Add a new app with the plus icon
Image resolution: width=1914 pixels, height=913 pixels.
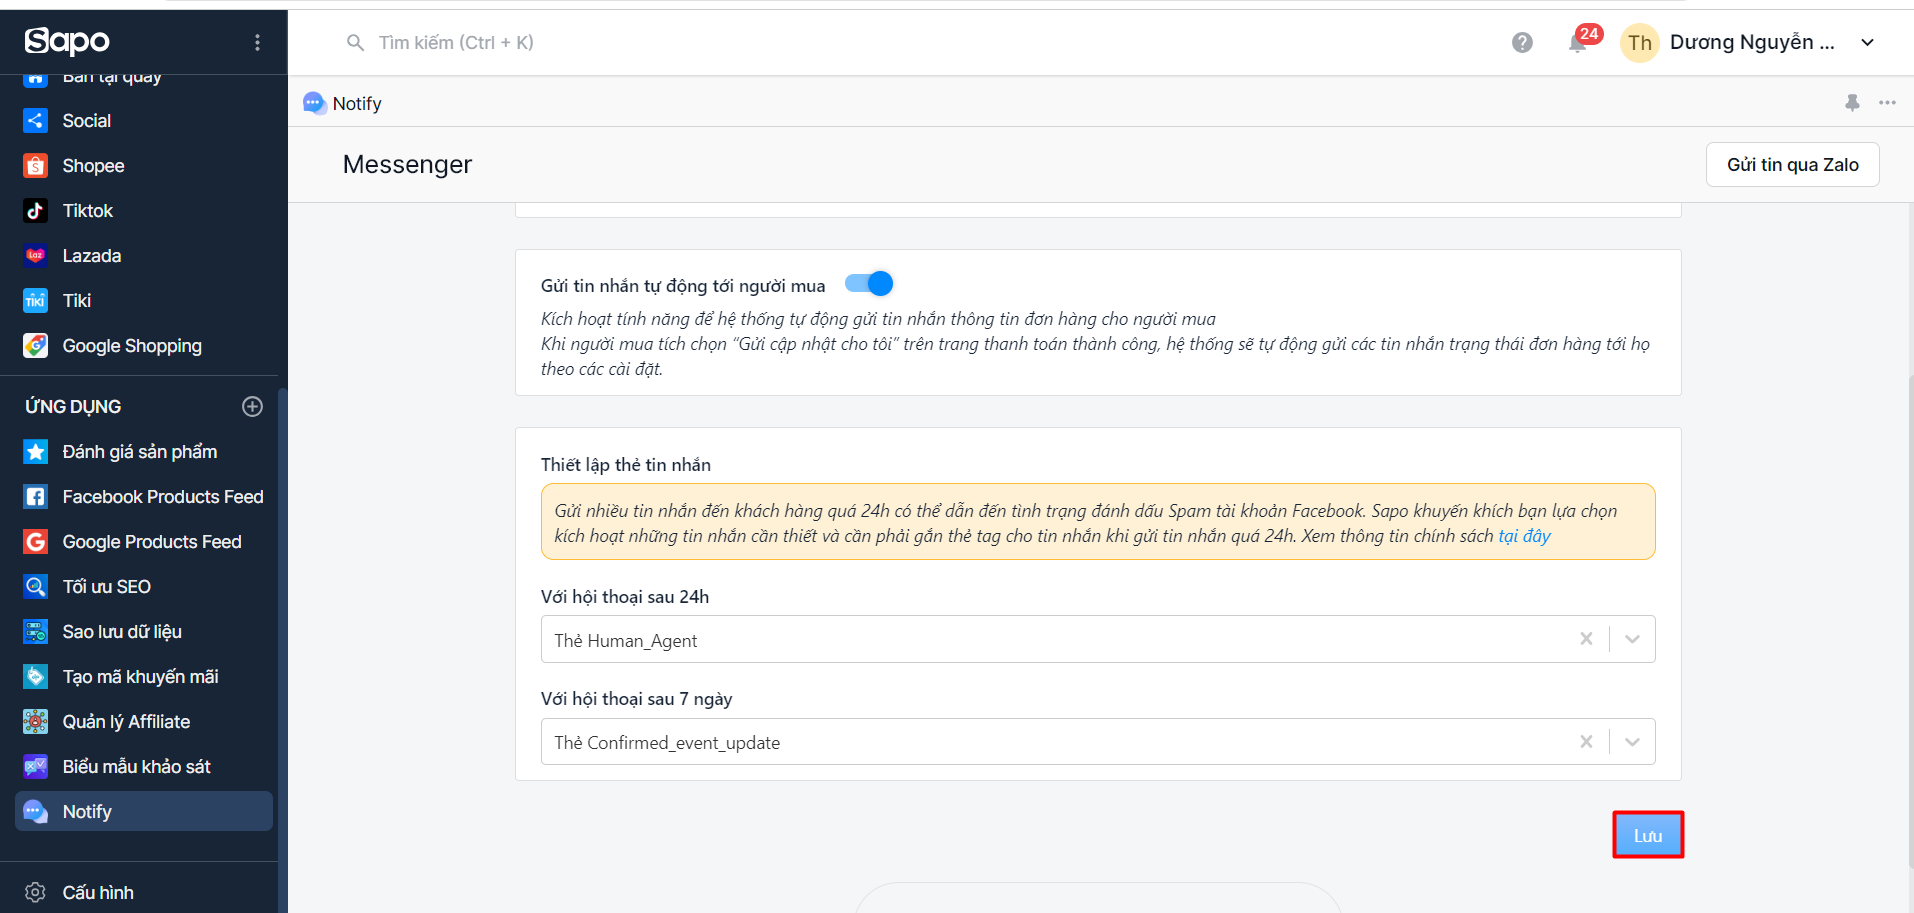[252, 406]
